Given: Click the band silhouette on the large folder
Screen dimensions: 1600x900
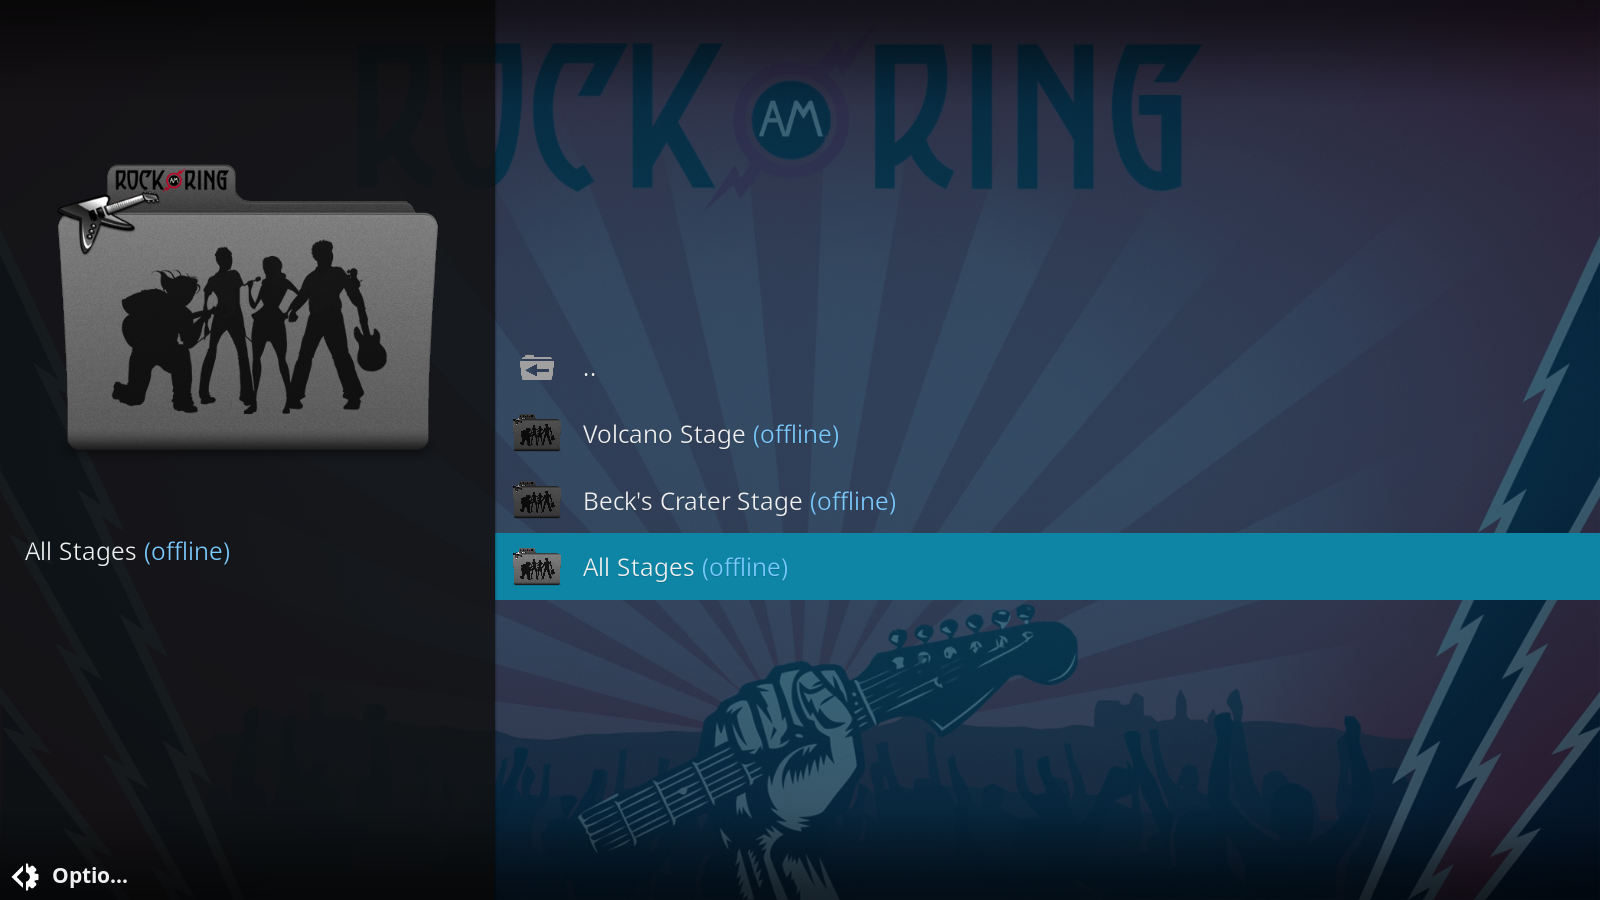Looking at the screenshot, I should 249,328.
